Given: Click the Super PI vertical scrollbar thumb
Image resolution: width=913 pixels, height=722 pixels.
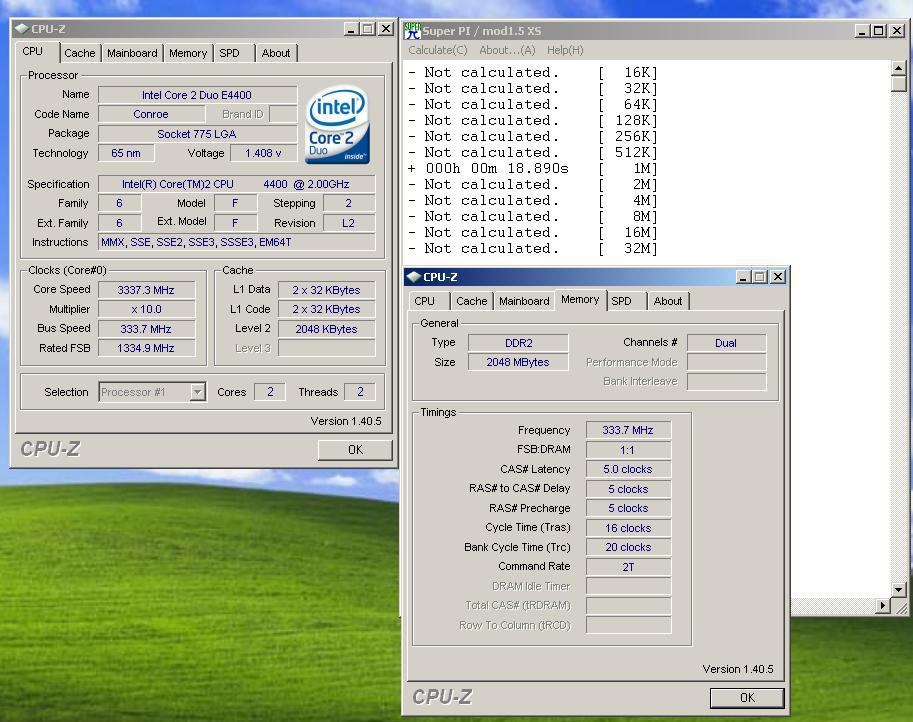Looking at the screenshot, I should 898,83.
